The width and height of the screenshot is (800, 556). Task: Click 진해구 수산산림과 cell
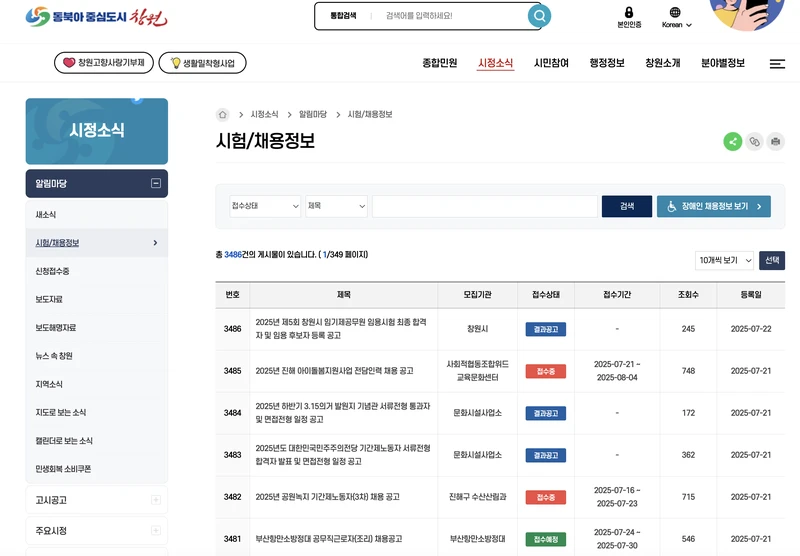pyautogui.click(x=478, y=497)
